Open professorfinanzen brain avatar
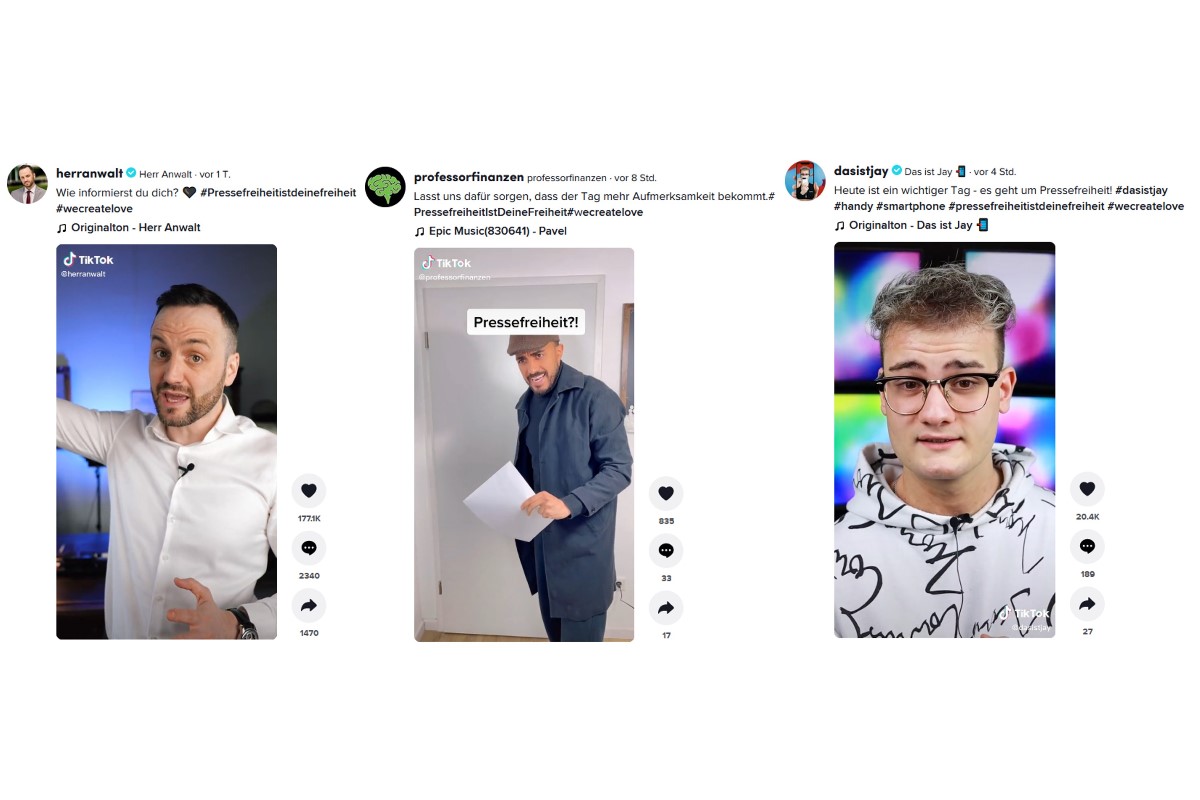 (385, 187)
